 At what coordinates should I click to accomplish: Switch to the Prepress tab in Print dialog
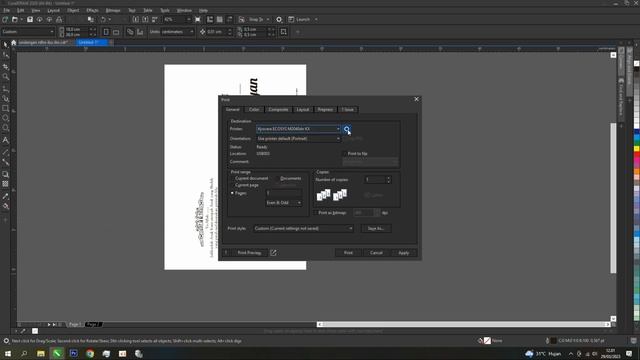(325, 109)
